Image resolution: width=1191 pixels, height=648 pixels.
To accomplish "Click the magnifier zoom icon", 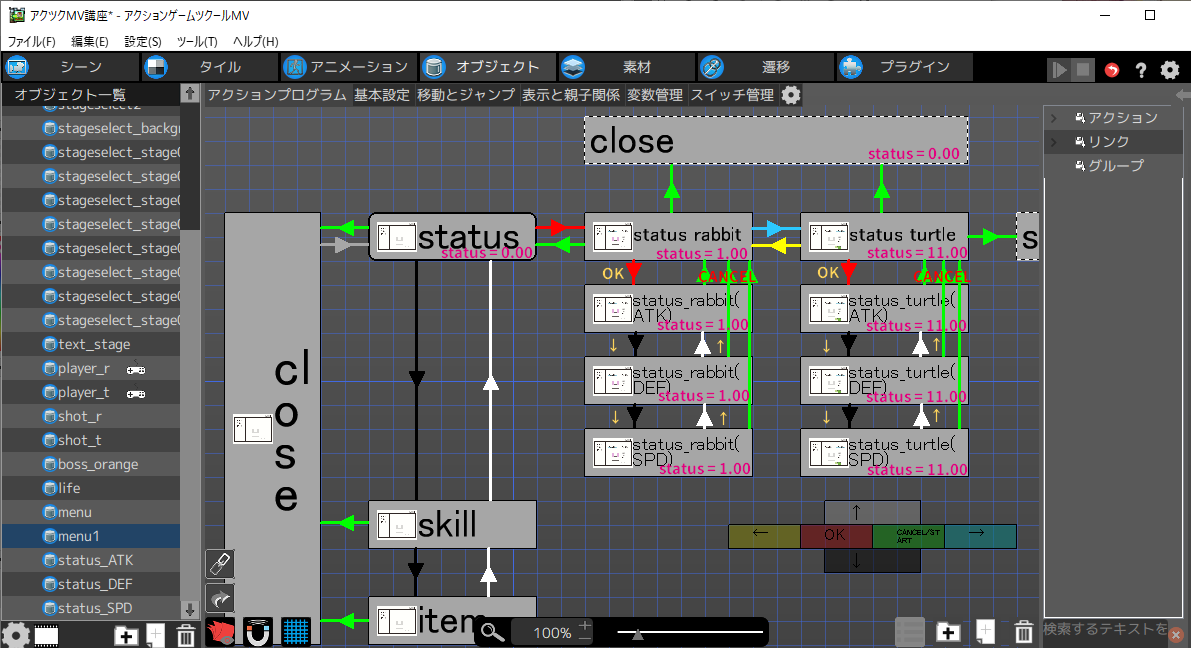I will pos(491,632).
